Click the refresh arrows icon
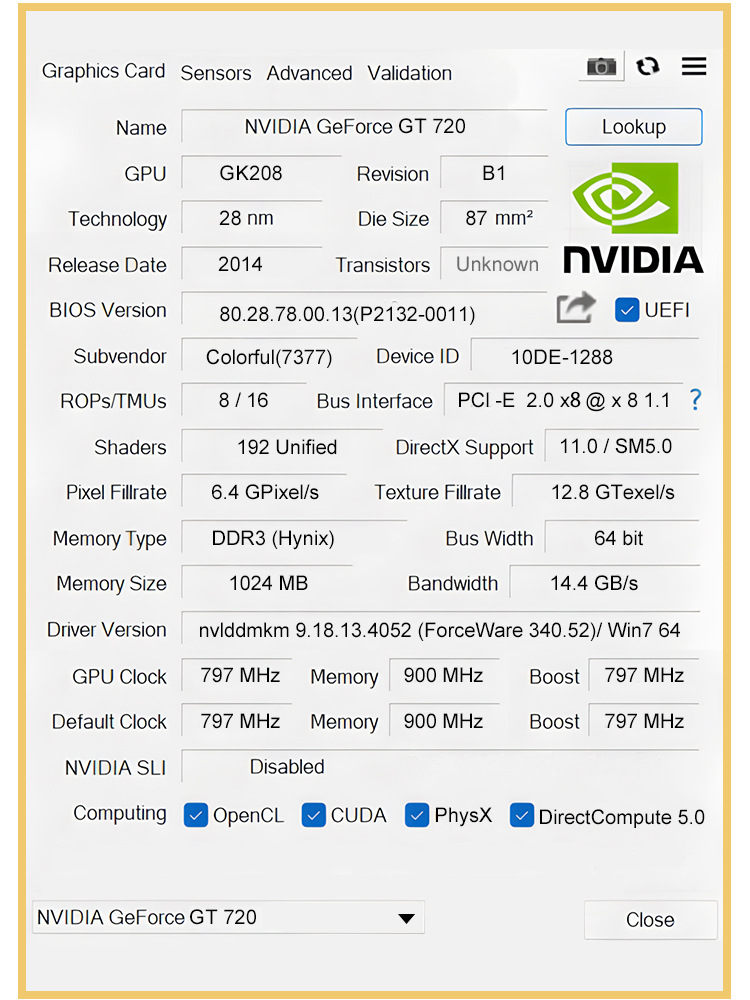Viewport: 750px width, 1000px height. 648,67
